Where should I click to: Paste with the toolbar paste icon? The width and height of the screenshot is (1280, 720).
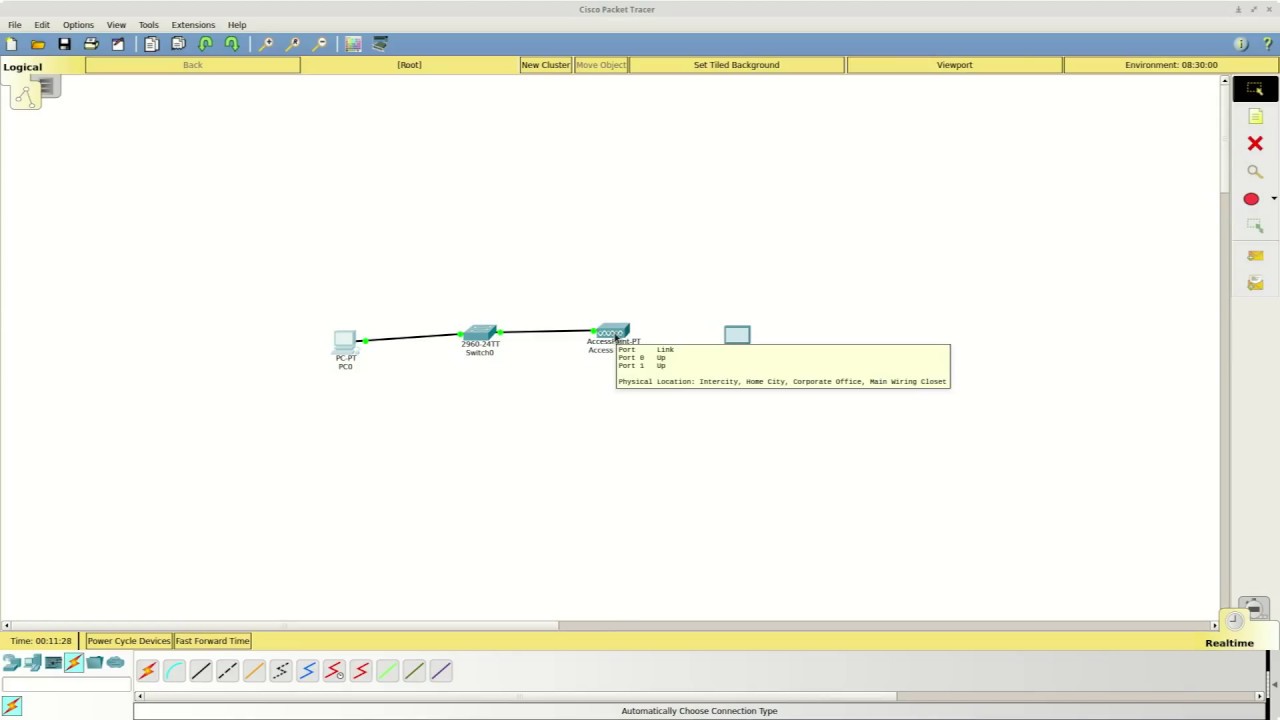pyautogui.click(x=178, y=44)
